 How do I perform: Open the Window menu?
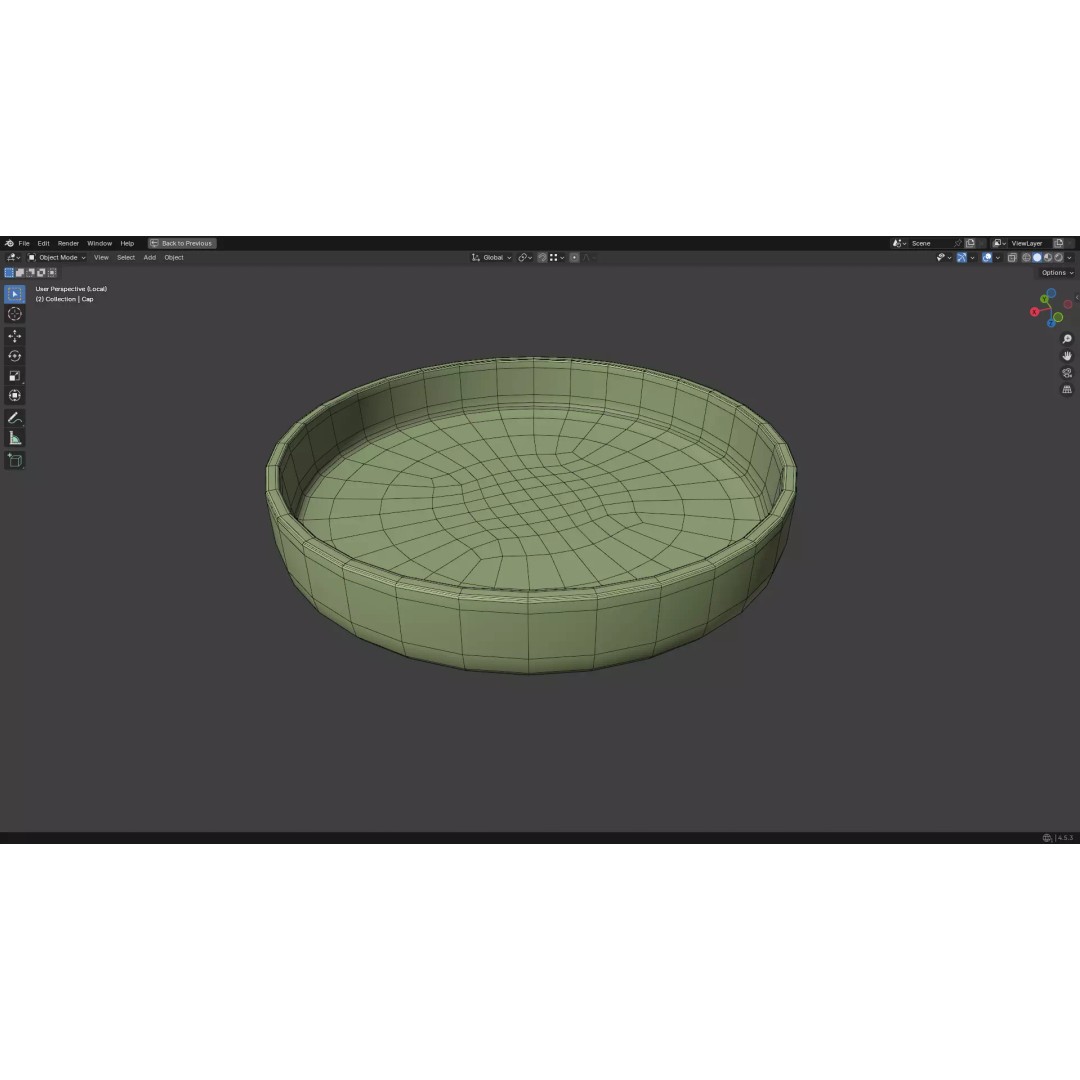point(99,243)
